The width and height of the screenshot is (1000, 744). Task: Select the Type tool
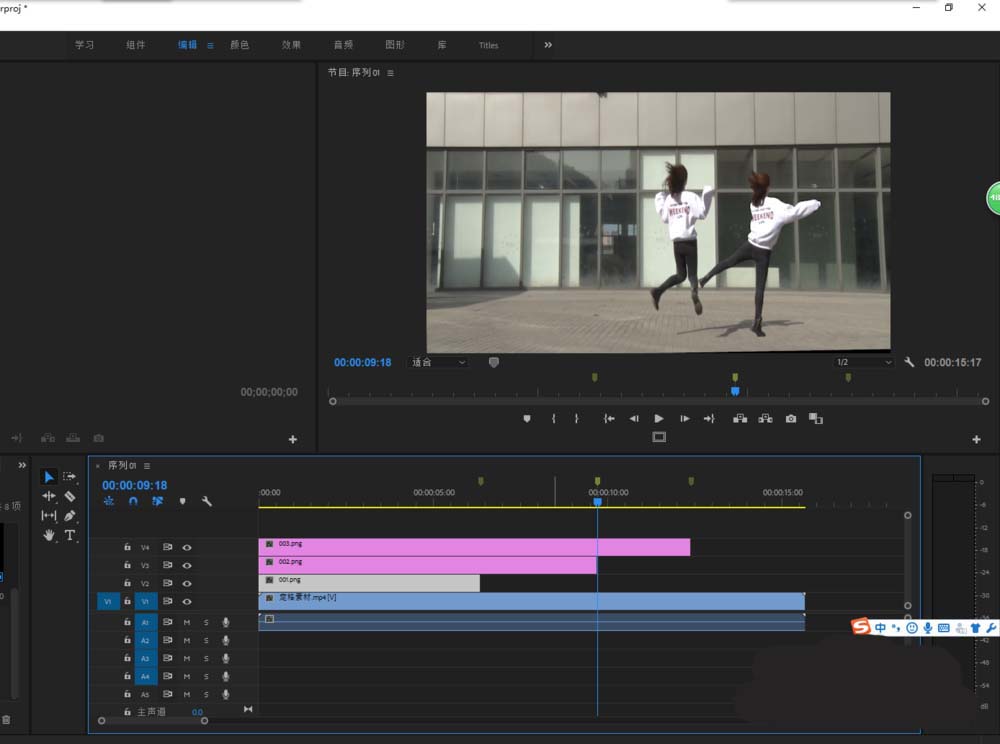coord(70,536)
